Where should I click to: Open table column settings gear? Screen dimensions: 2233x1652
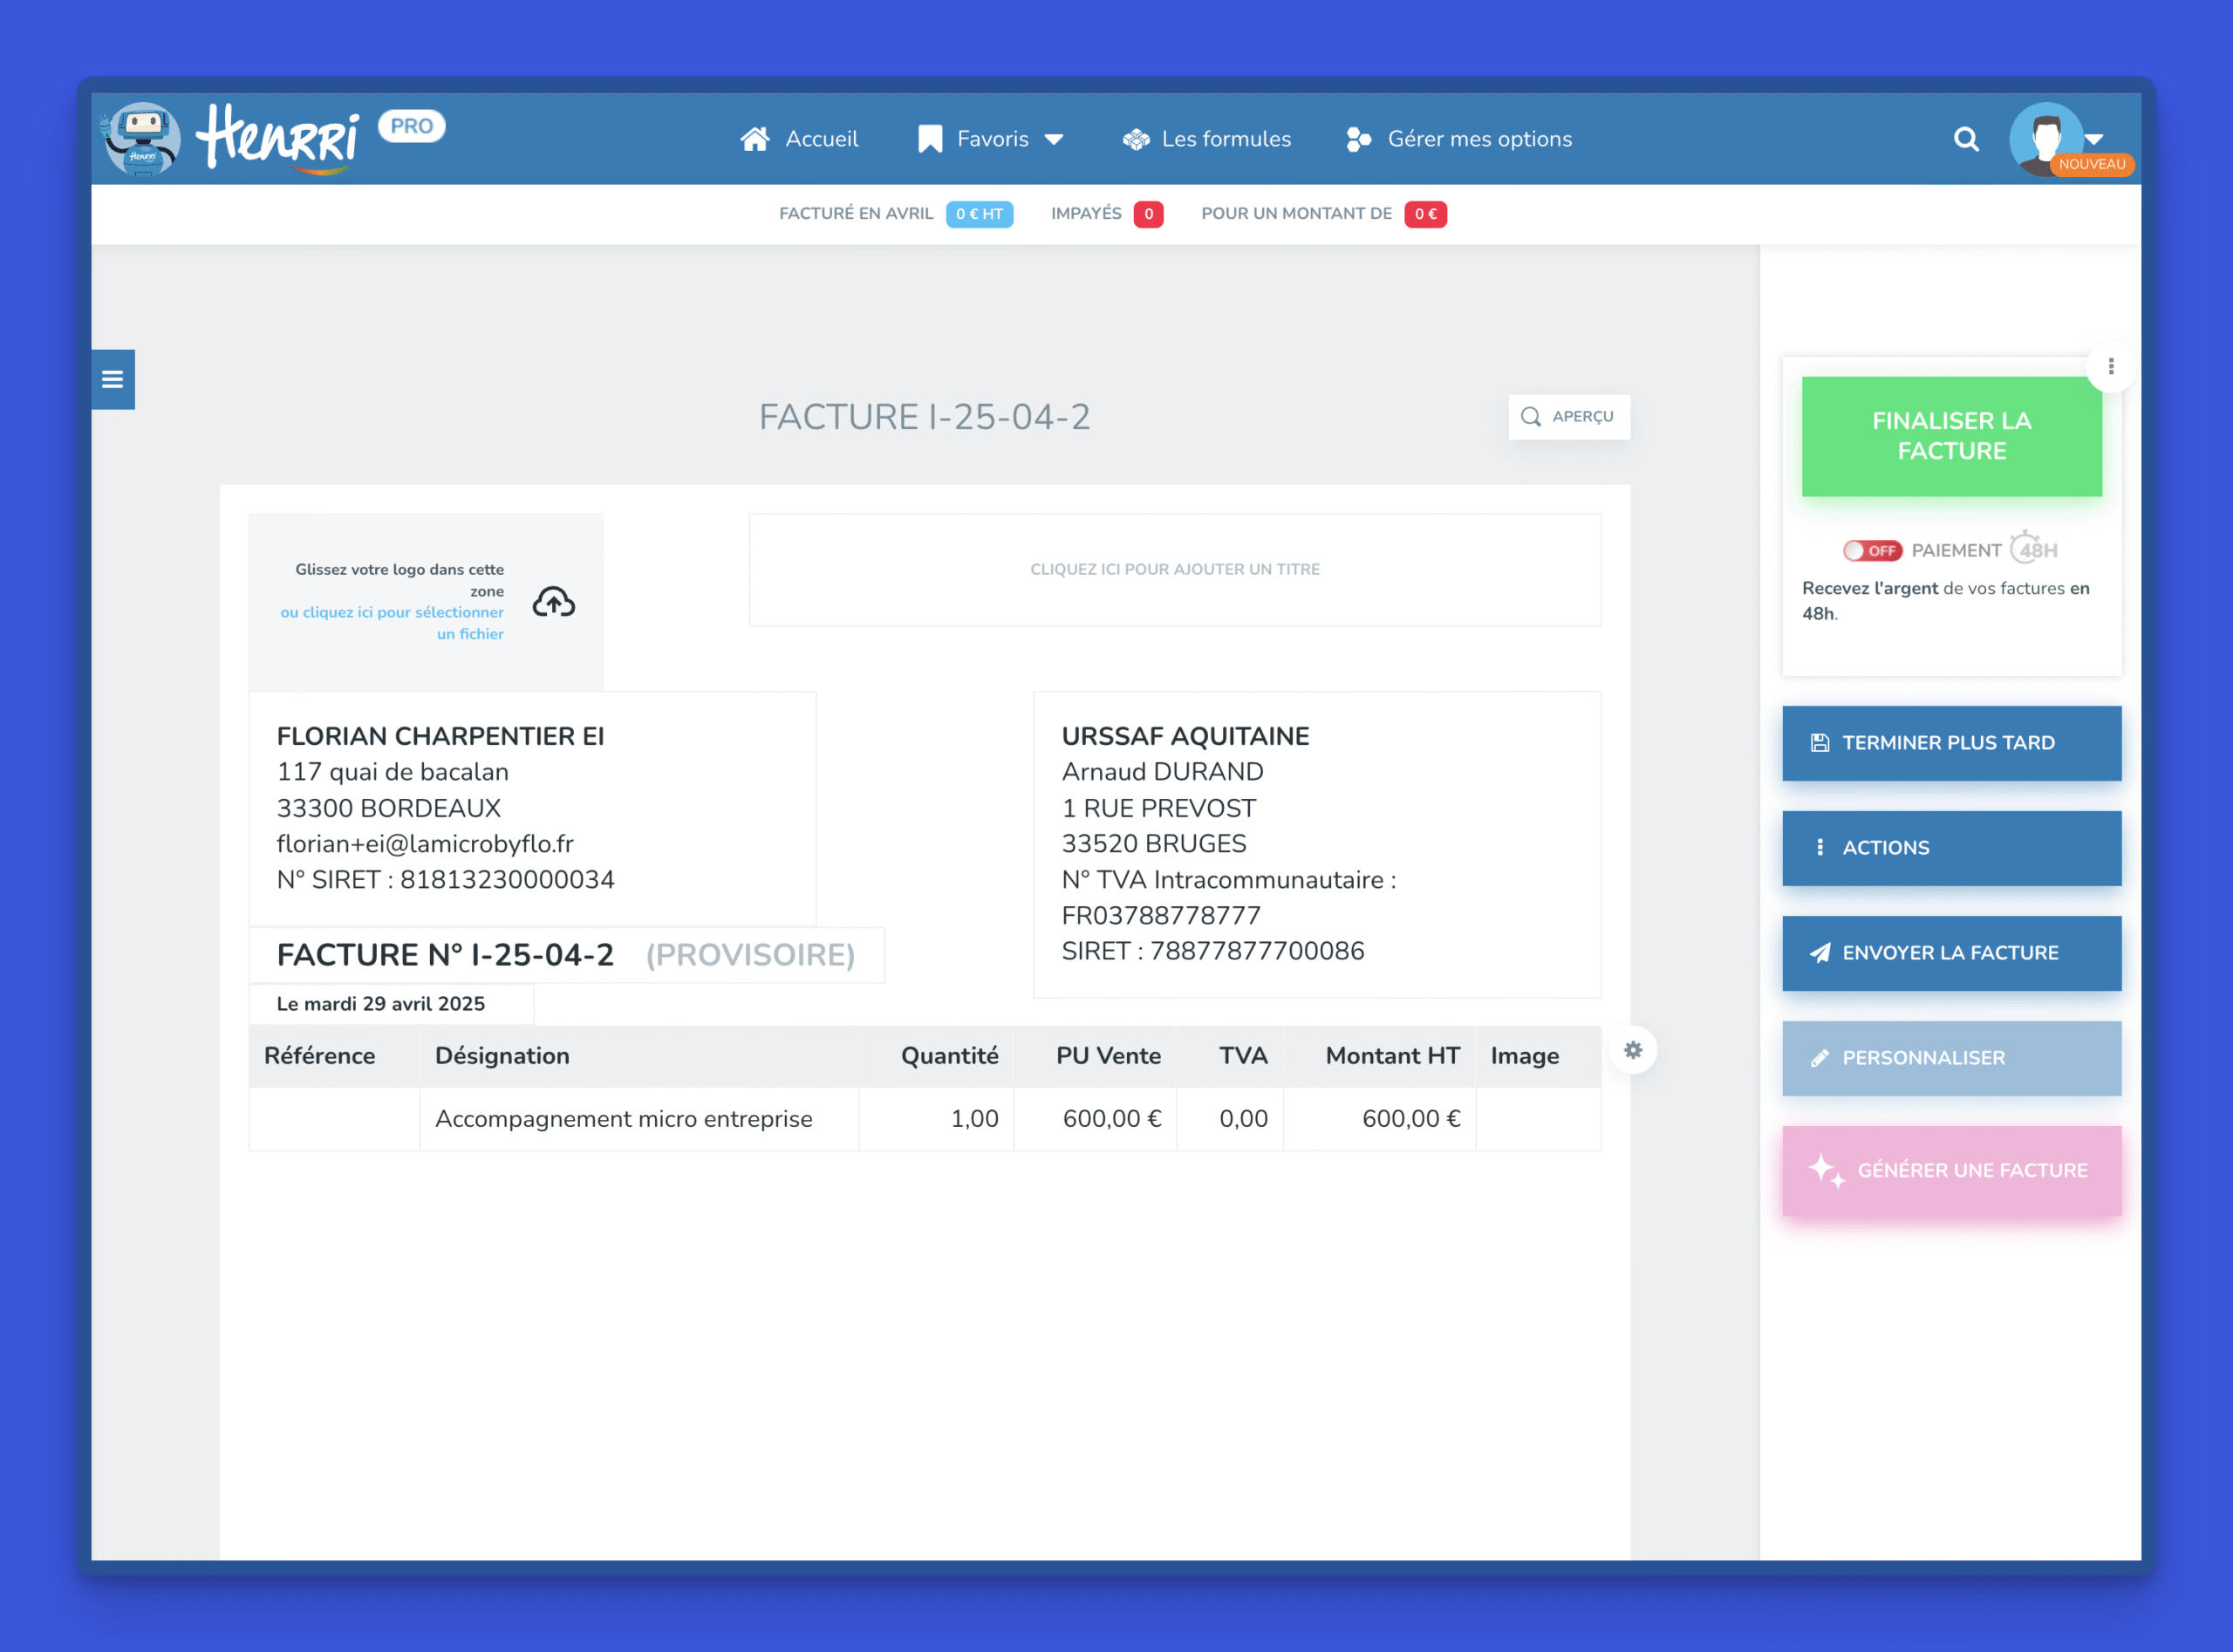1633,1050
